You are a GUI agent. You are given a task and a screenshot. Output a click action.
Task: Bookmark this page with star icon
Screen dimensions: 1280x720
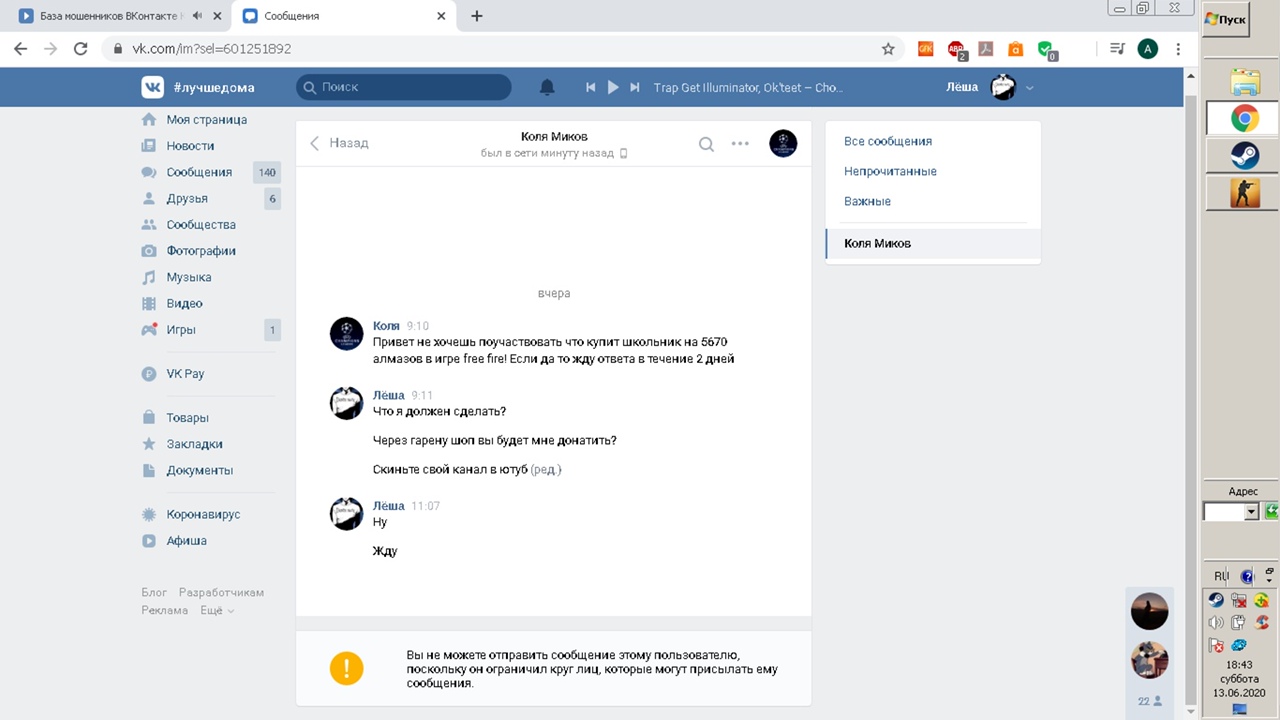(x=887, y=48)
